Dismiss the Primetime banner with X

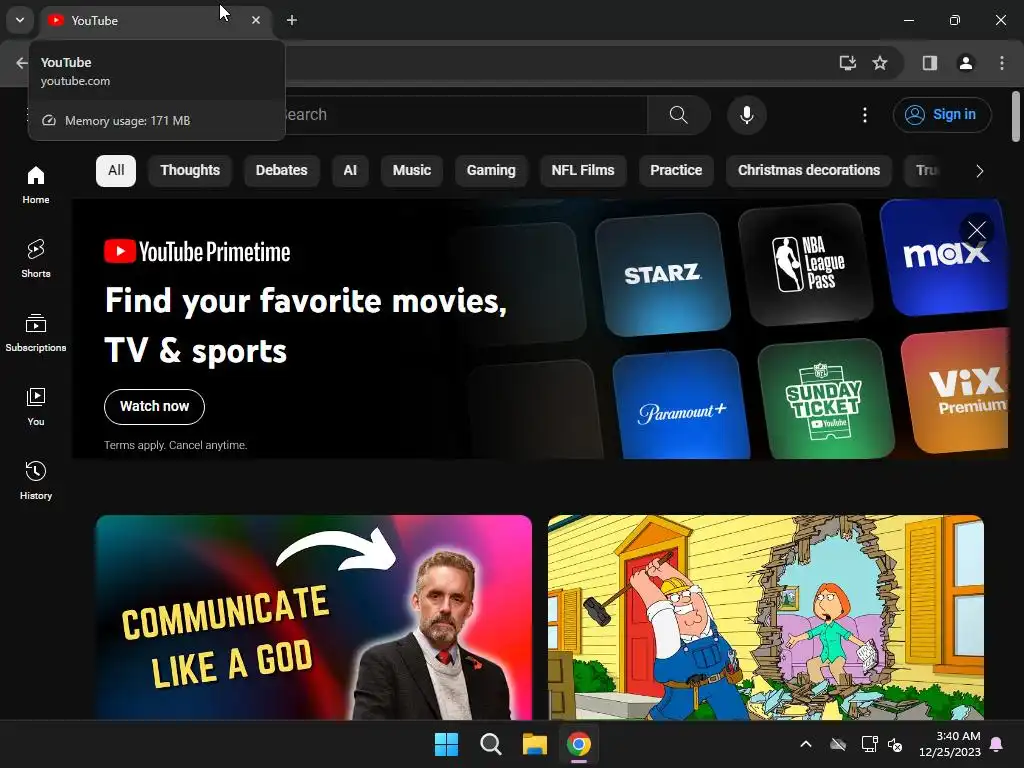[977, 230]
